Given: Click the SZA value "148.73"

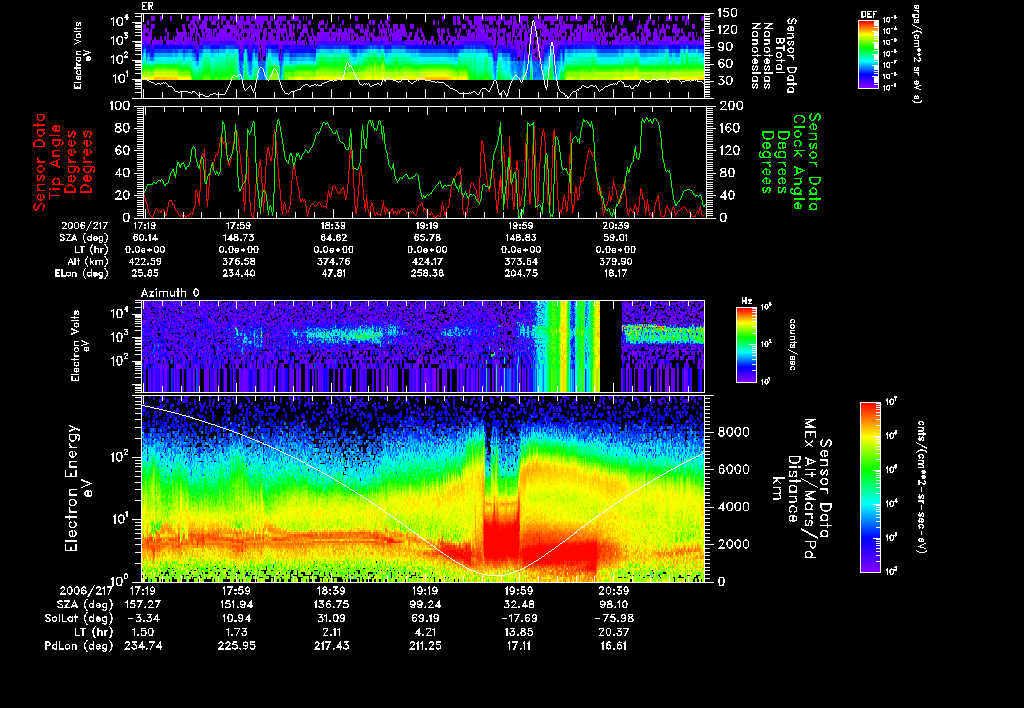Looking at the screenshot, I should (238, 237).
